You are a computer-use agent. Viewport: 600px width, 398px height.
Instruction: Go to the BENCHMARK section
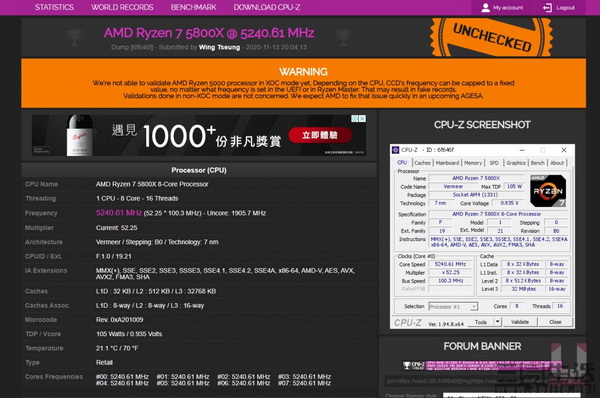coord(193,7)
